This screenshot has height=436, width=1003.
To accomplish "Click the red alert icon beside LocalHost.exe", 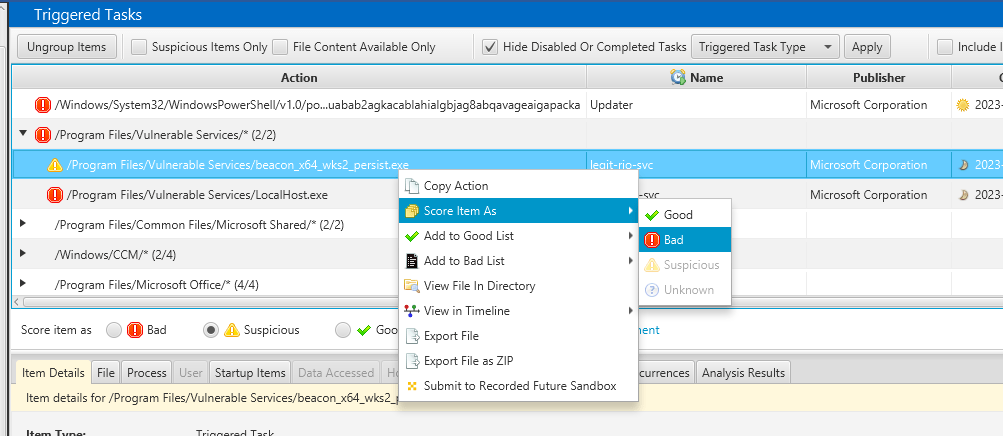I will pyautogui.click(x=55, y=195).
